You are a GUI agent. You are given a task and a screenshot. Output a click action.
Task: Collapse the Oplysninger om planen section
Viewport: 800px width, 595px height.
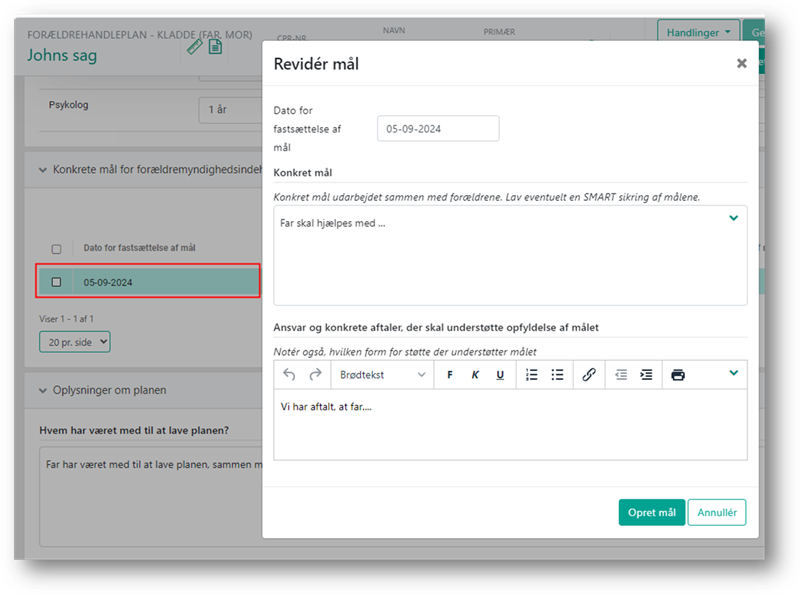41,391
